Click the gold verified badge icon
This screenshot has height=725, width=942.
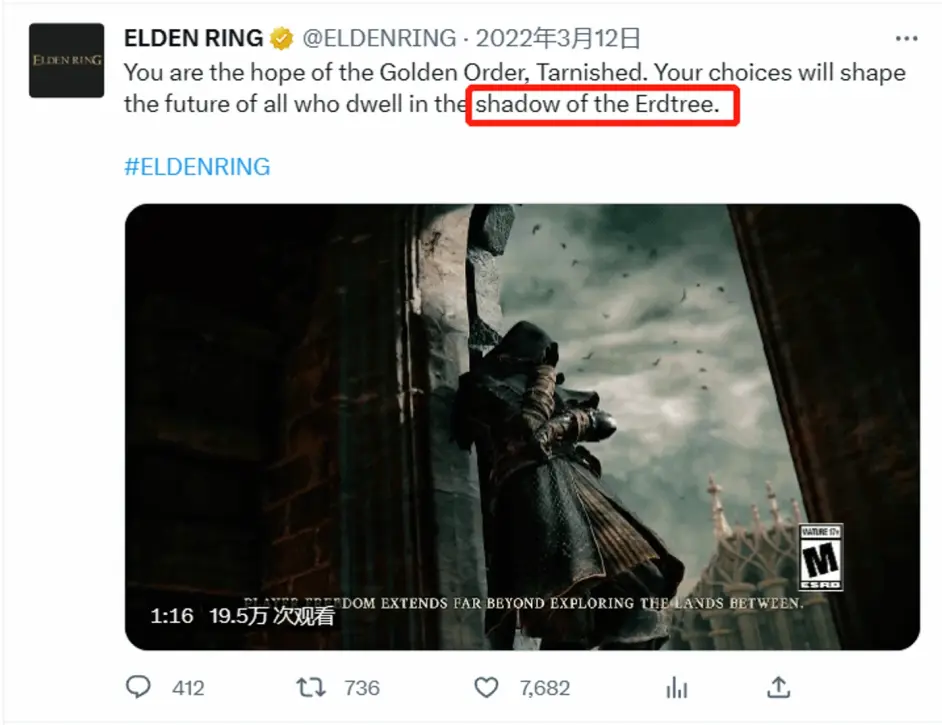pyautogui.click(x=281, y=38)
